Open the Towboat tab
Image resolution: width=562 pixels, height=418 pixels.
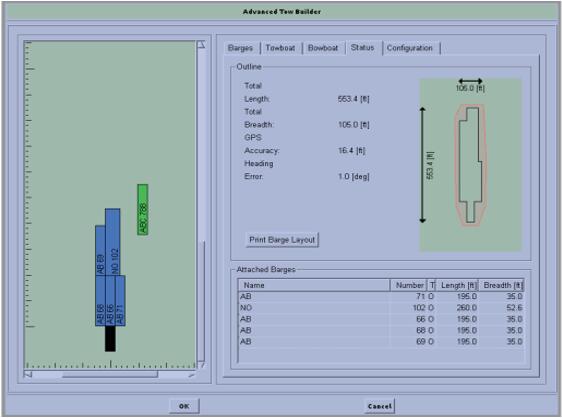pyautogui.click(x=280, y=48)
